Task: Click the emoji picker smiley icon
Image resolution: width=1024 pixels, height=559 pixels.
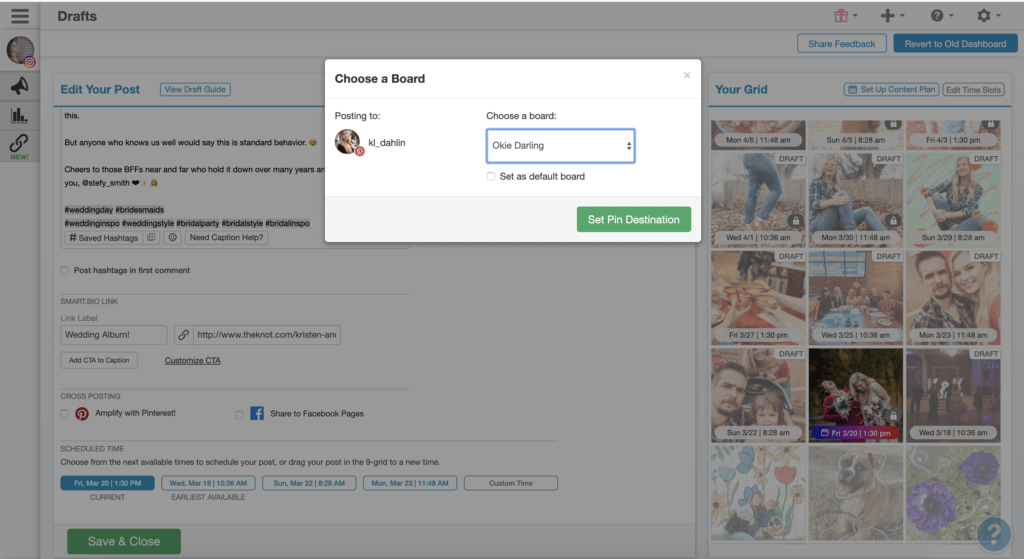Action: click(172, 238)
